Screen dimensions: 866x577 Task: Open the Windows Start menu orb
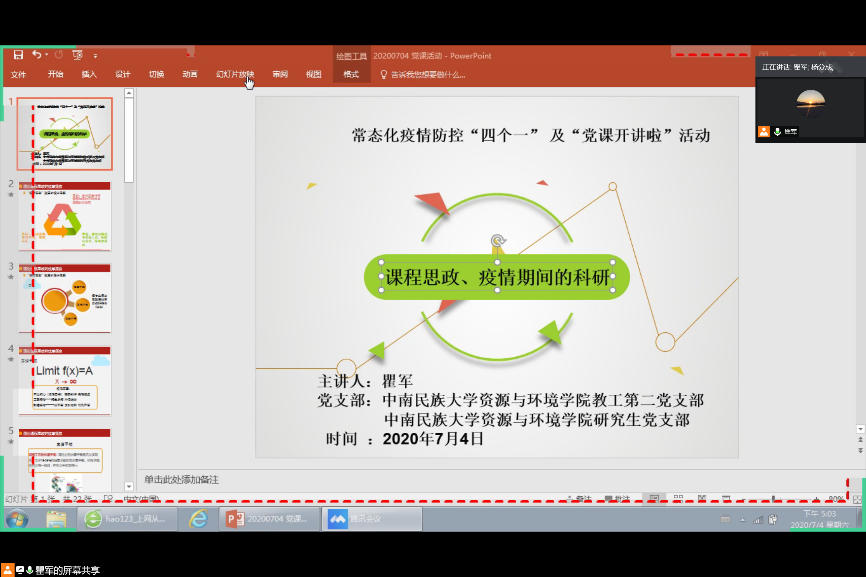coord(17,519)
